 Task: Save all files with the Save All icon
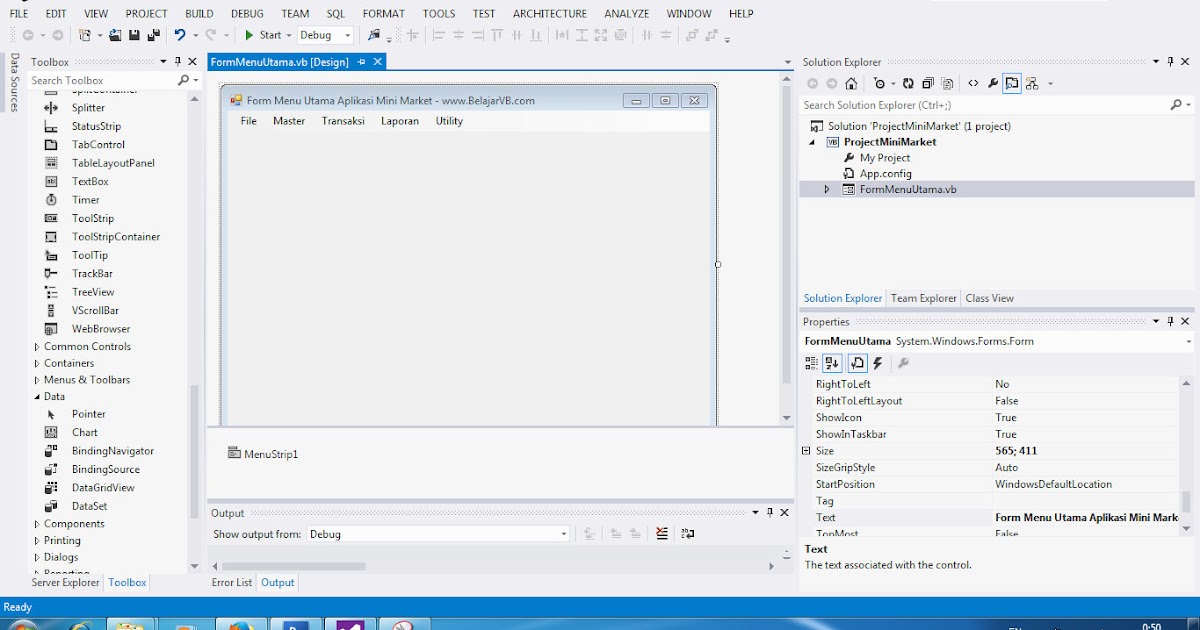click(153, 34)
